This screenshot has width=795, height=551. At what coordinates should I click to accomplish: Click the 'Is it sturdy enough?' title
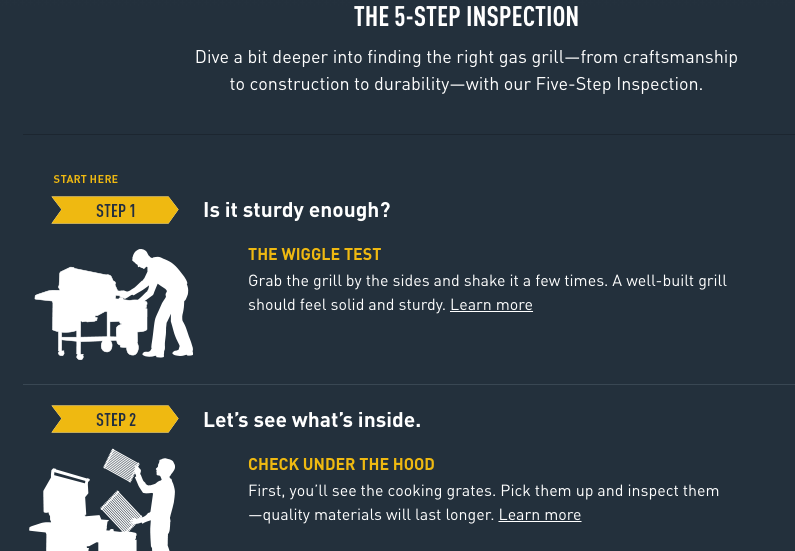tap(297, 210)
